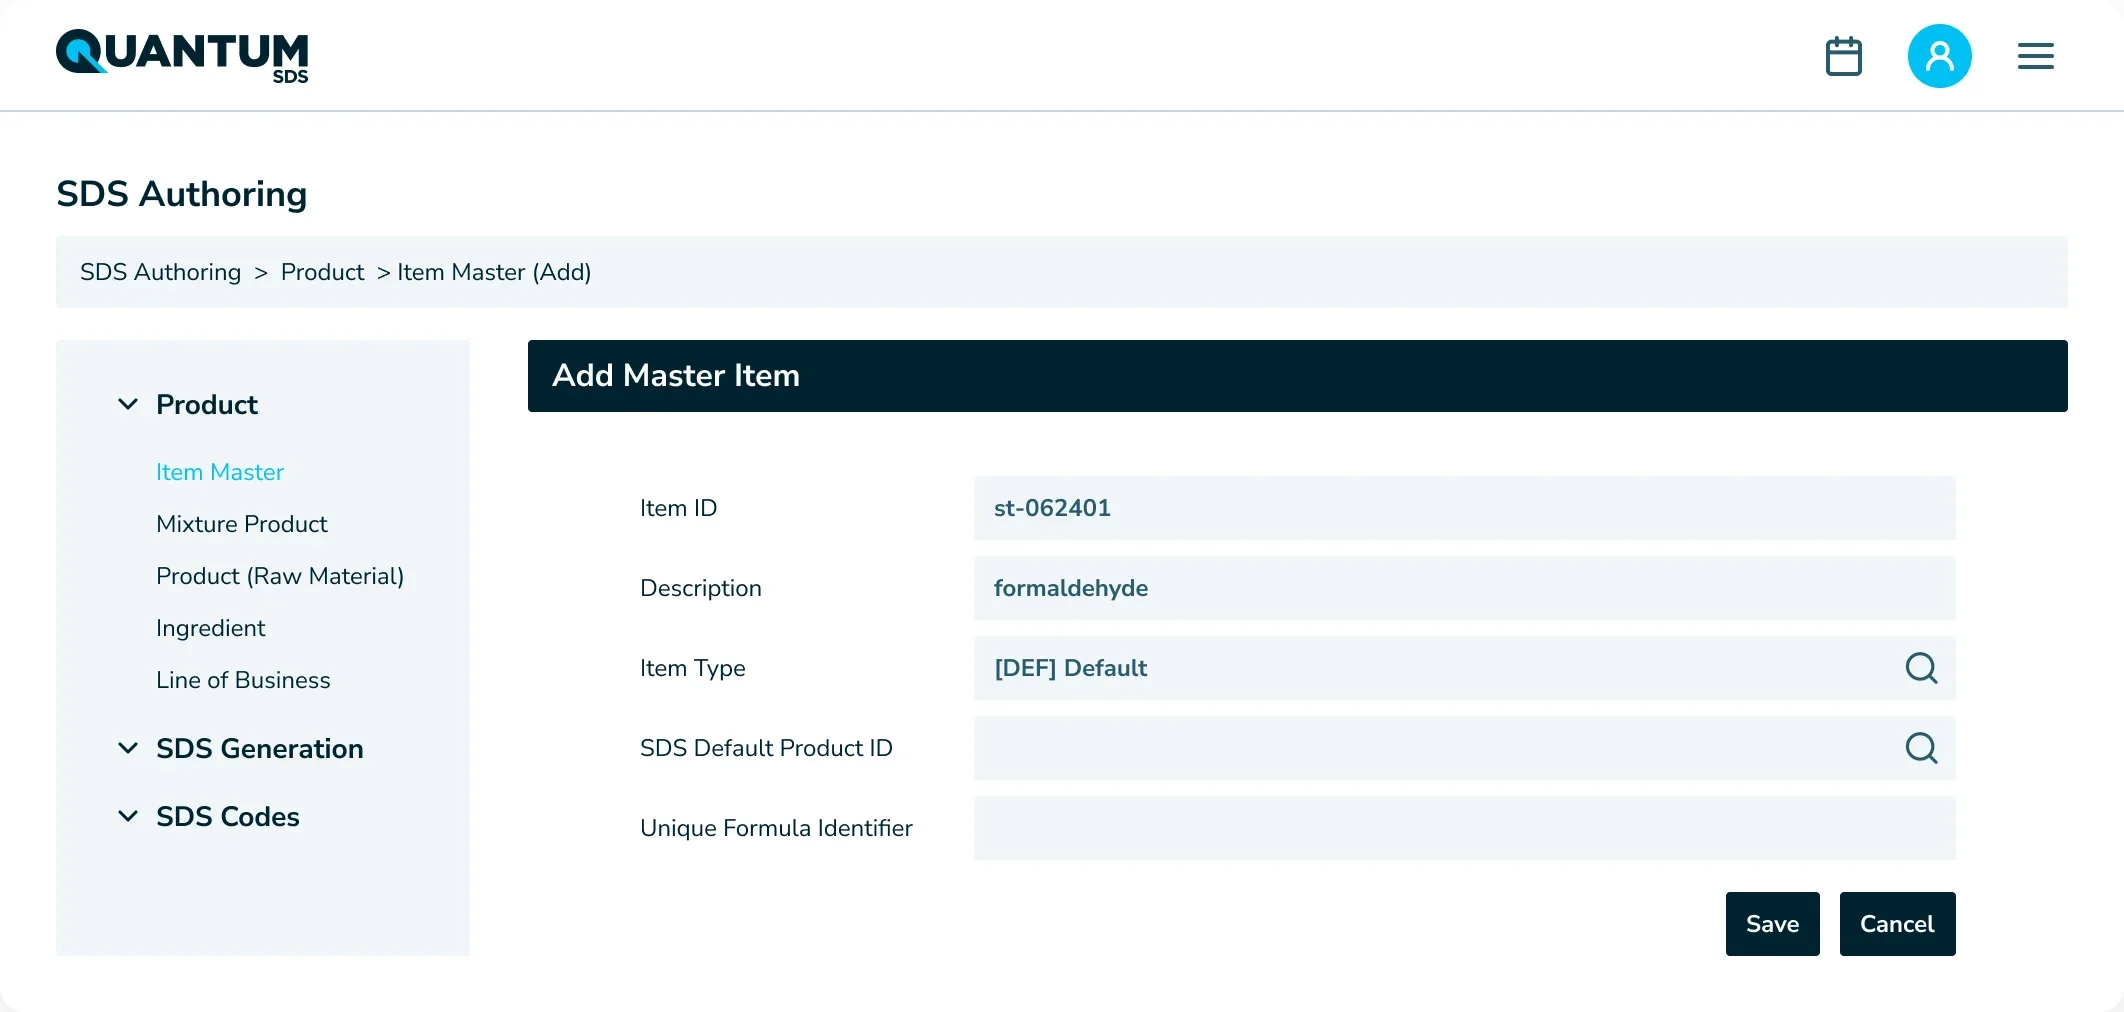
Task: Open the Ingredient sidebar item
Action: pyautogui.click(x=211, y=628)
